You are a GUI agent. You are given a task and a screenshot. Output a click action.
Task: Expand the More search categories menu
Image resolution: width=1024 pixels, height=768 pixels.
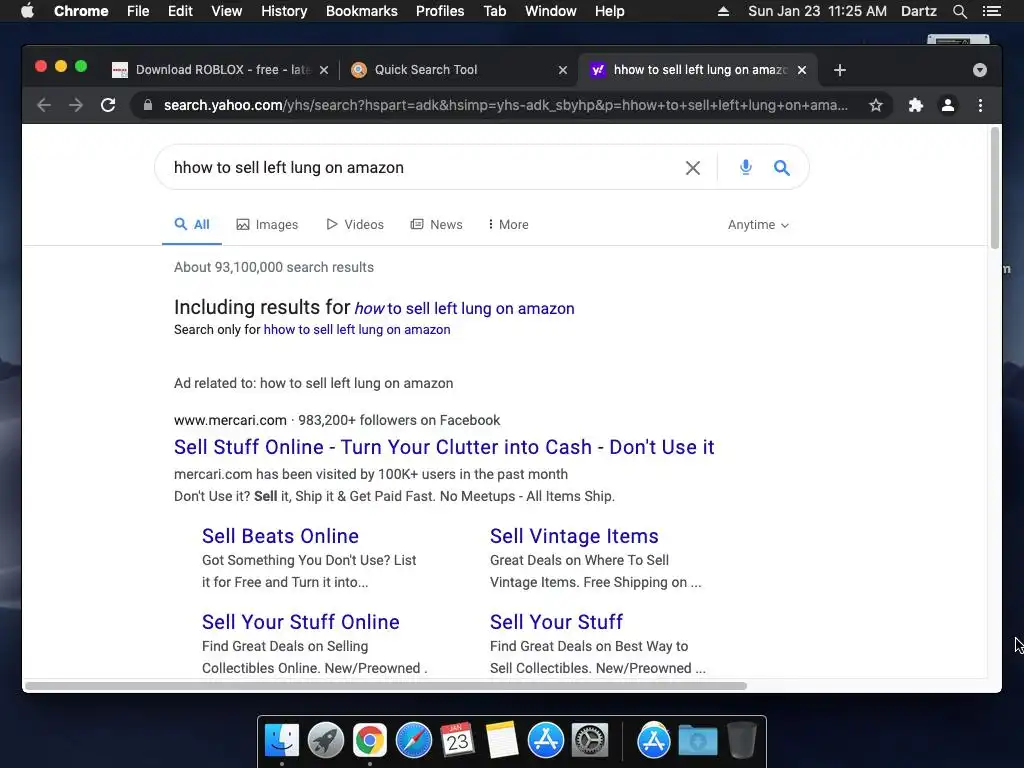tap(508, 225)
